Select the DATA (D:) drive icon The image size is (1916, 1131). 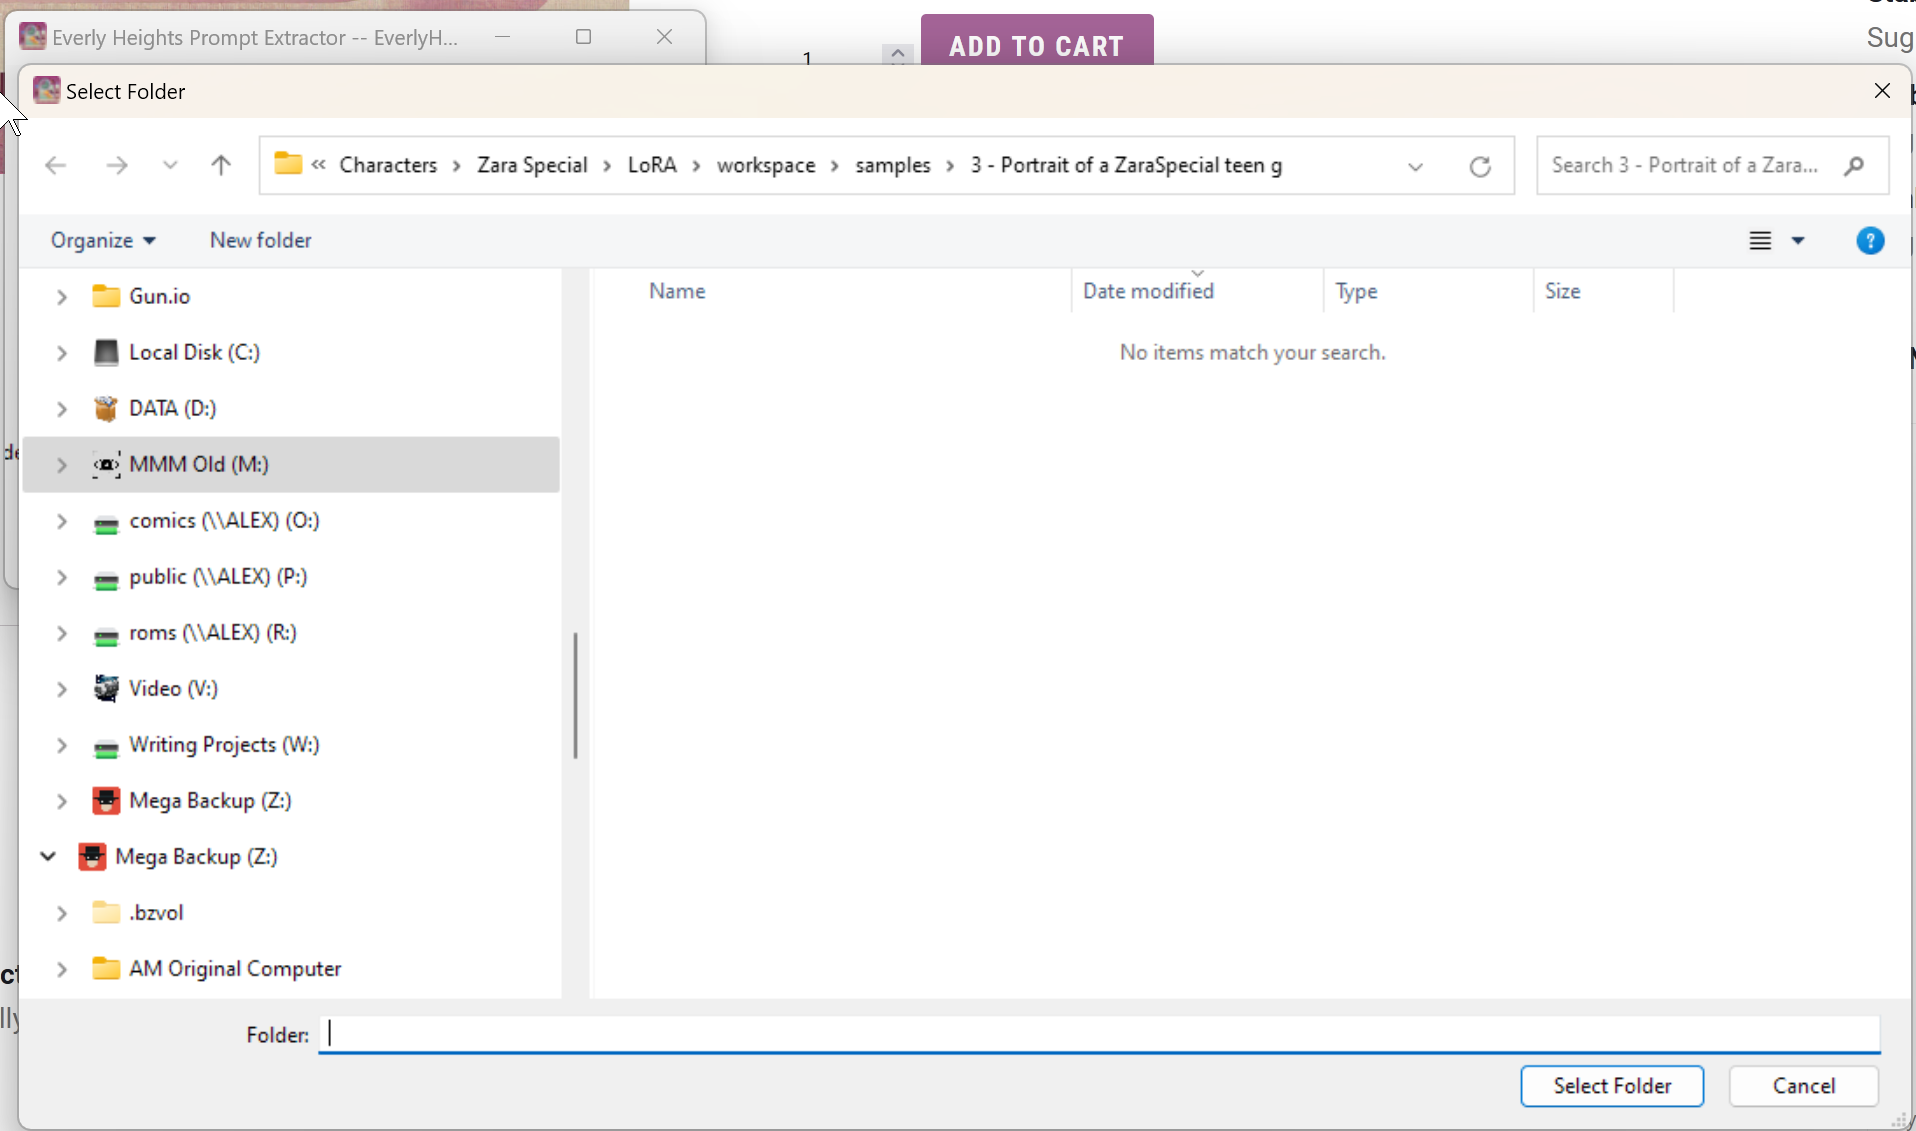pyautogui.click(x=106, y=409)
